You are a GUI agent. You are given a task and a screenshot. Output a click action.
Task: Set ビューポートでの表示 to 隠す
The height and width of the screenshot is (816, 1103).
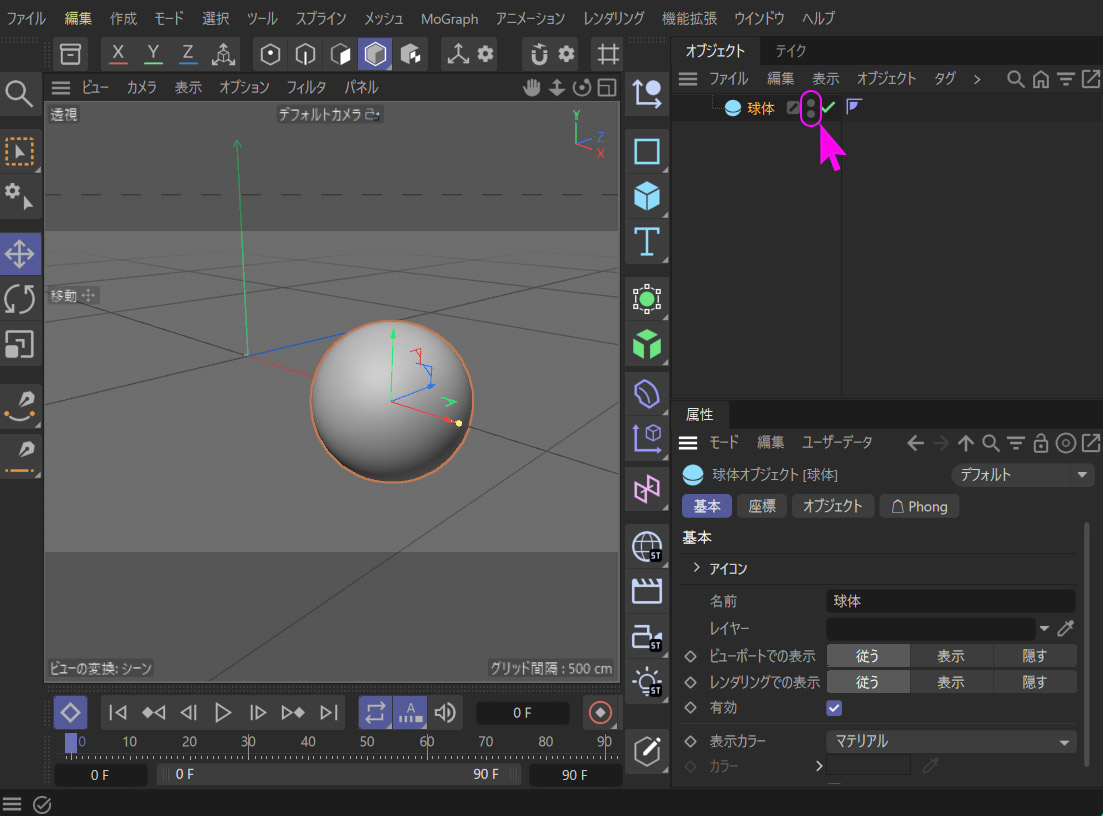(x=1034, y=656)
